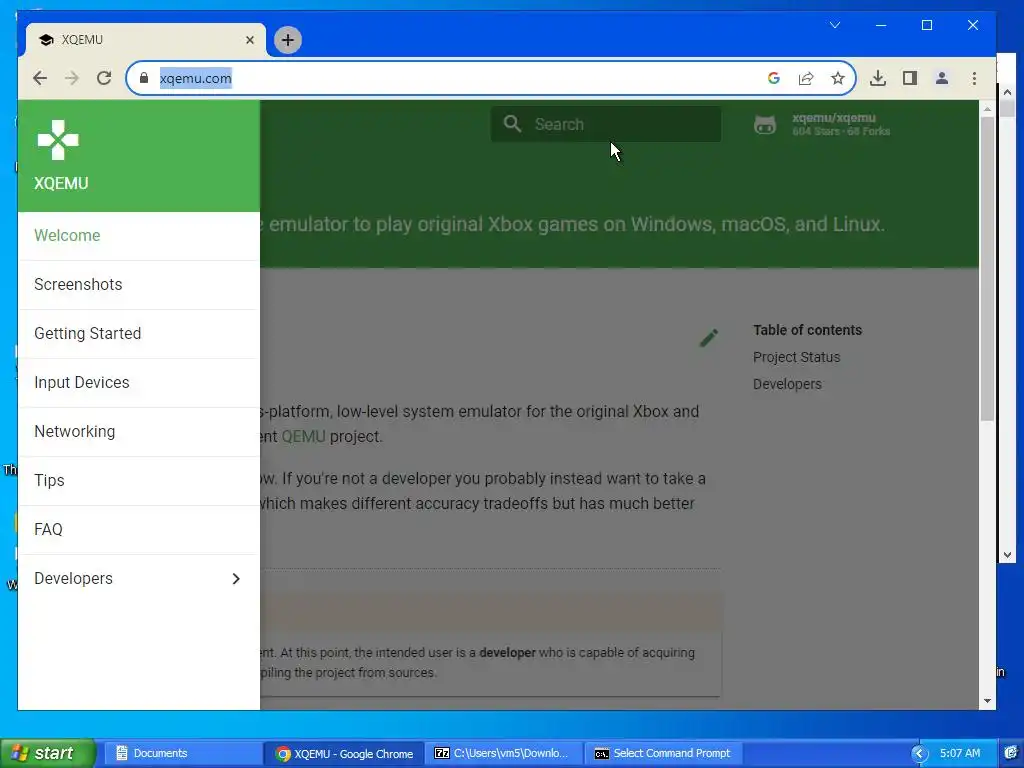
Task: Click the XQEMU title in the sidebar header
Action: [x=61, y=184]
